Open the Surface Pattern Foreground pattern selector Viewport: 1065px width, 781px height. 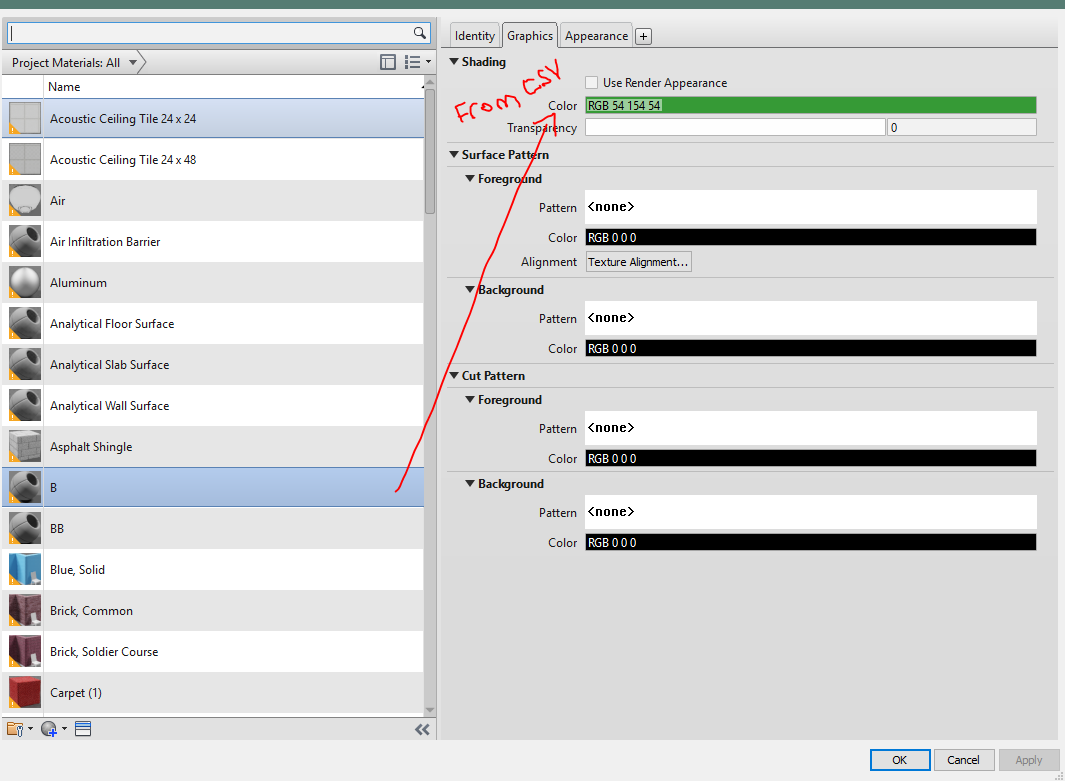(812, 207)
